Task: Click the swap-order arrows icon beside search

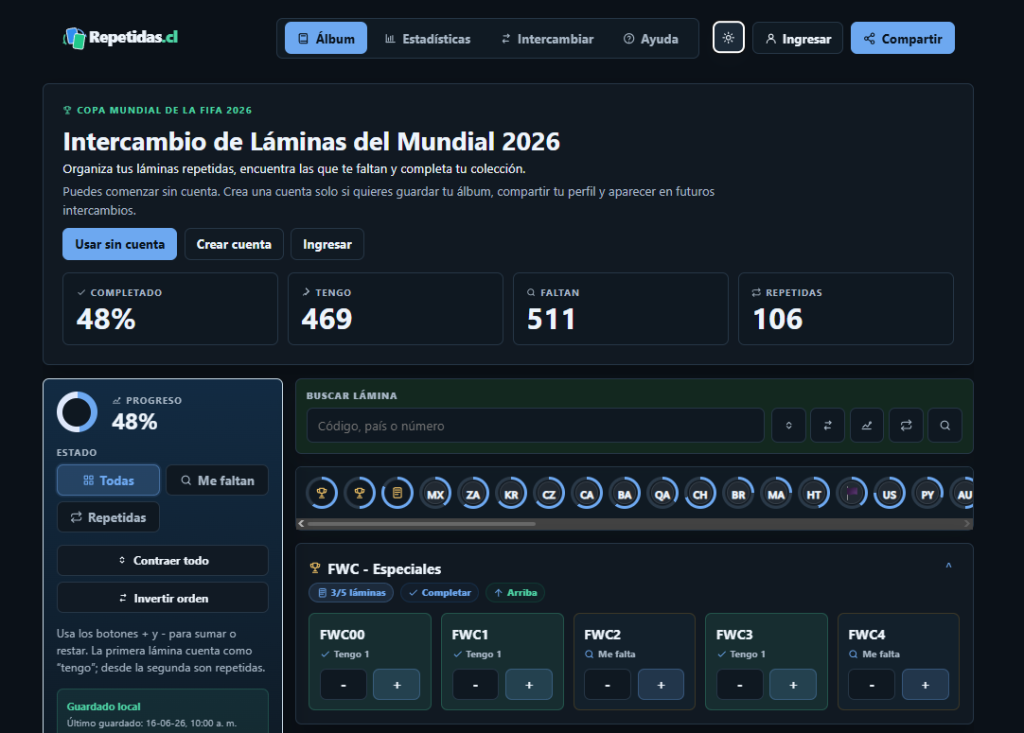Action: [827, 426]
